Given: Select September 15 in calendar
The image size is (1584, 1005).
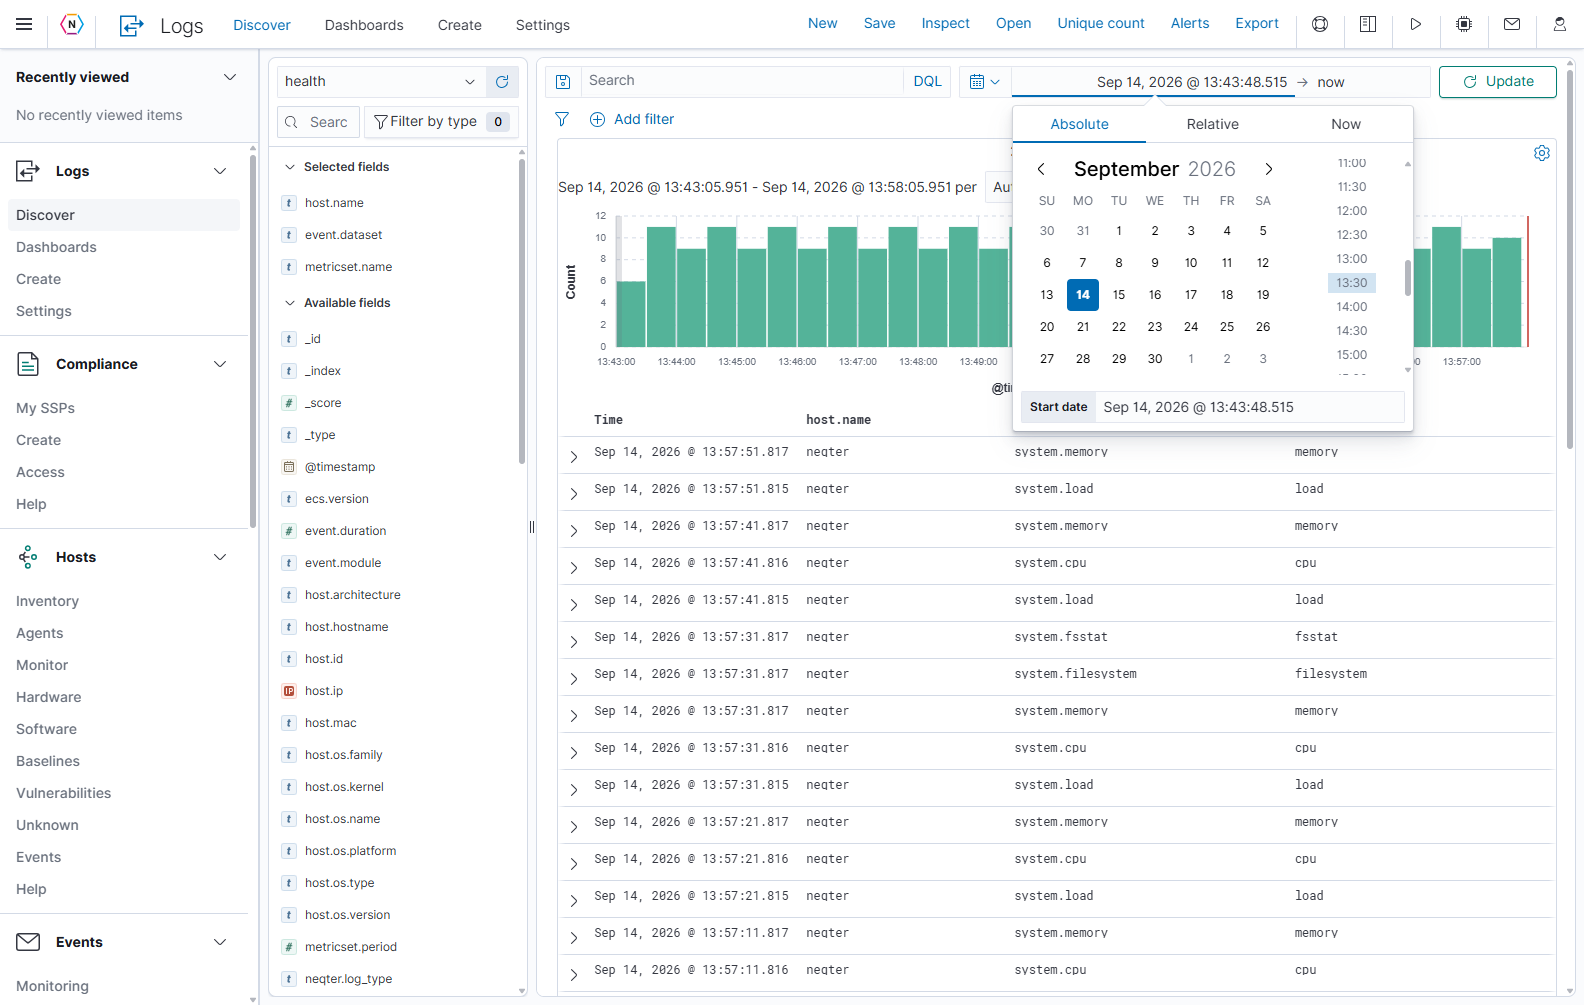Looking at the screenshot, I should 1119,295.
